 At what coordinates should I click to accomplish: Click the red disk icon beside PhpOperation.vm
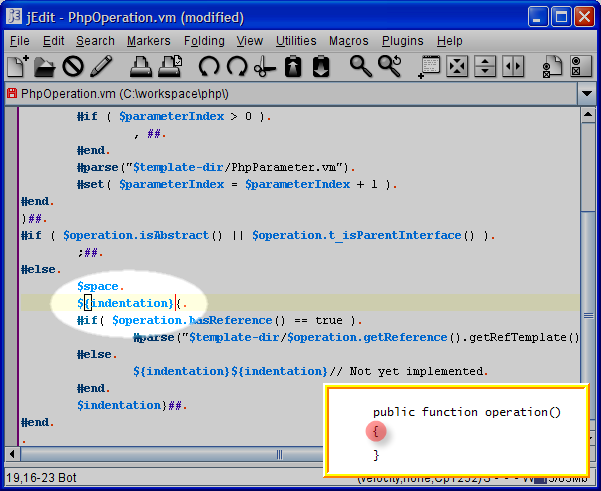click(x=12, y=93)
